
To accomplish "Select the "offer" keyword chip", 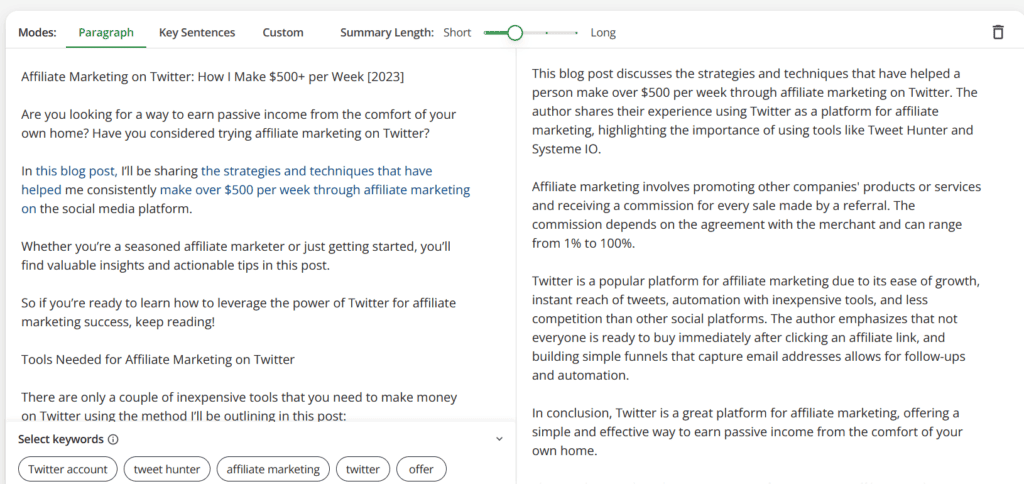I will [421, 469].
